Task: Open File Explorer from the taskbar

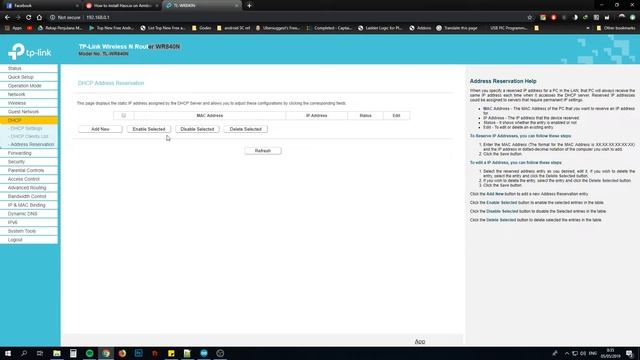Action: click(x=57, y=353)
